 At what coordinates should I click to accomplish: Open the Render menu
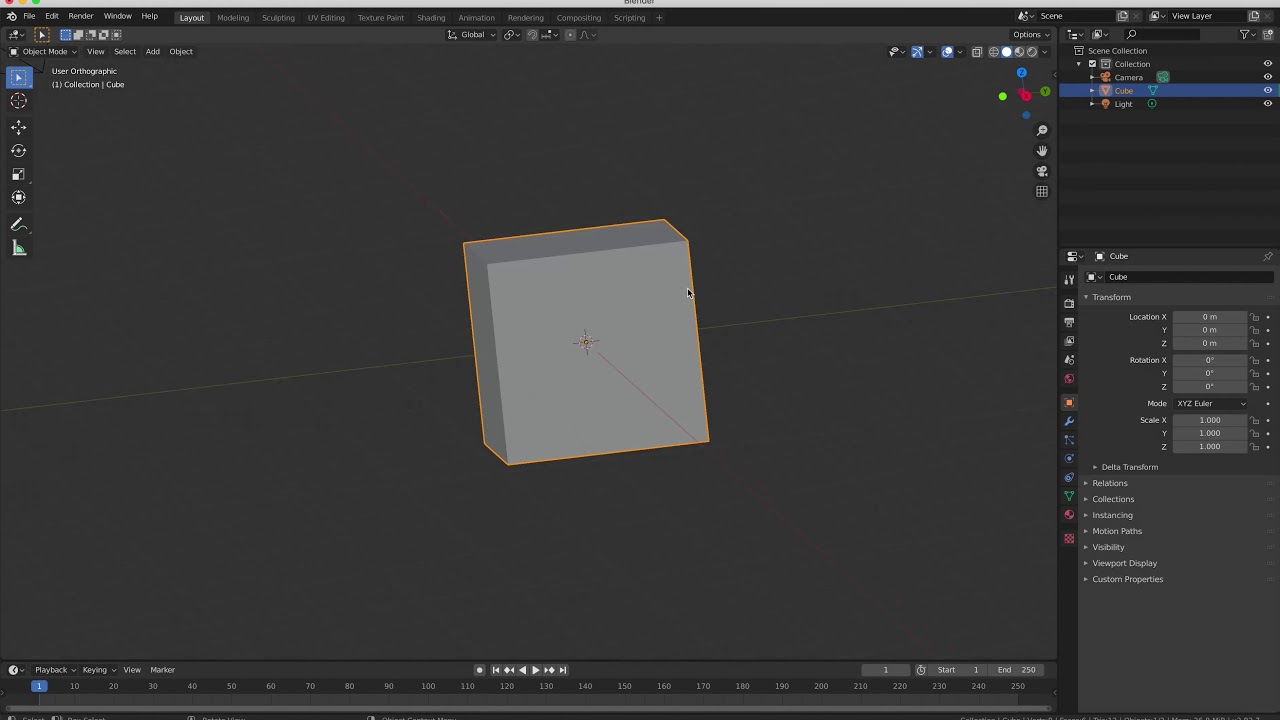click(x=81, y=17)
